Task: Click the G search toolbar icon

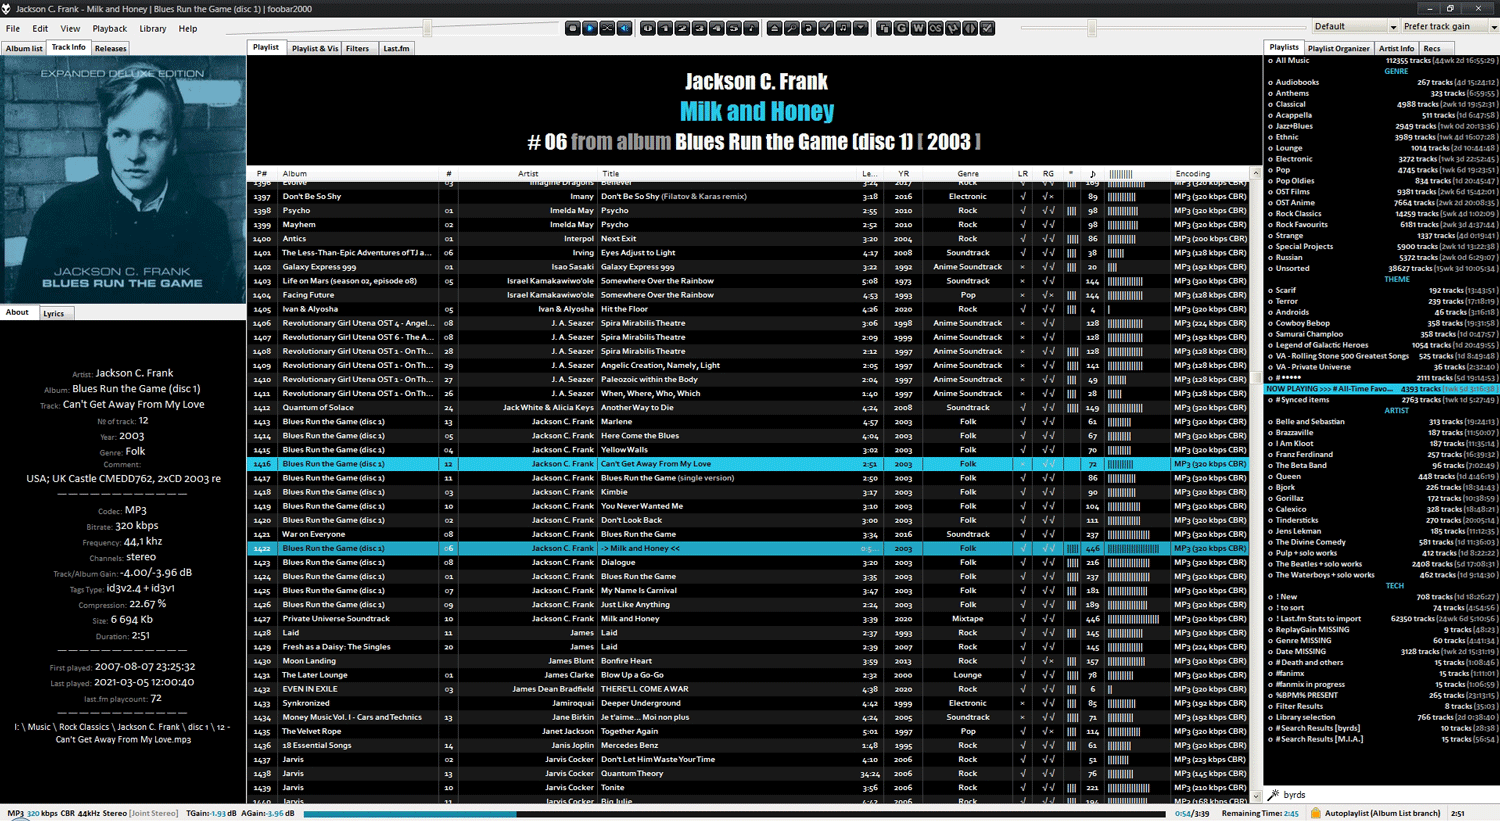Action: point(901,28)
